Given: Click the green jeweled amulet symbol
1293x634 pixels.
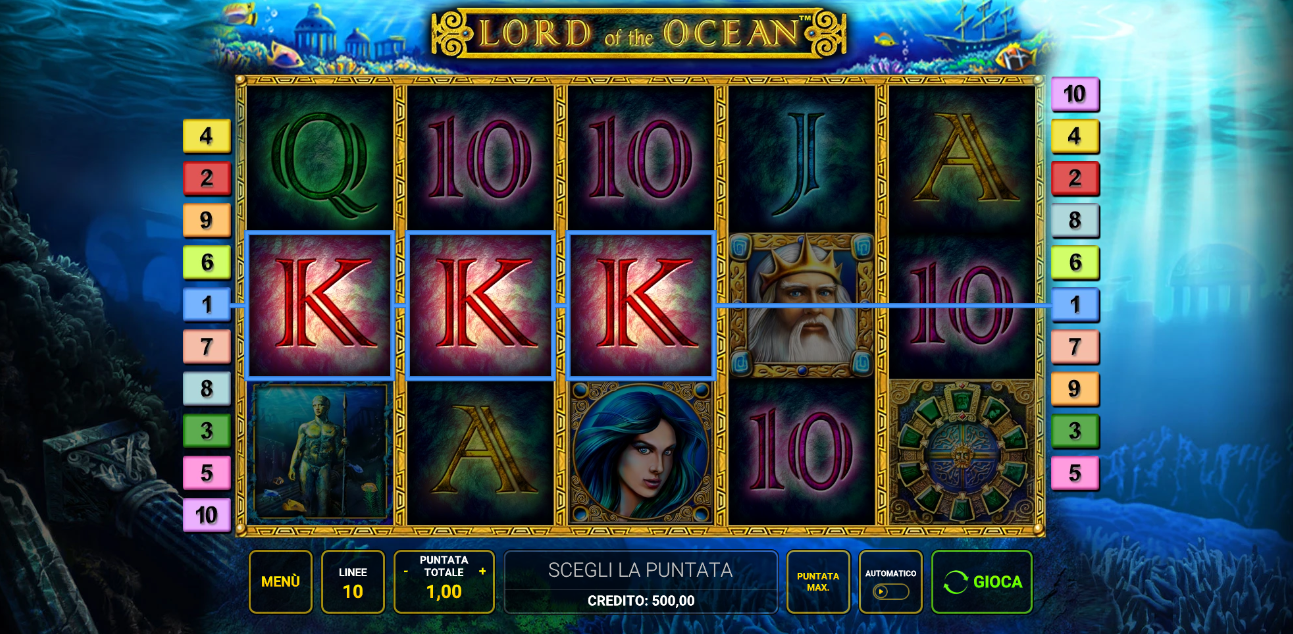Looking at the screenshot, I should pos(962,452).
